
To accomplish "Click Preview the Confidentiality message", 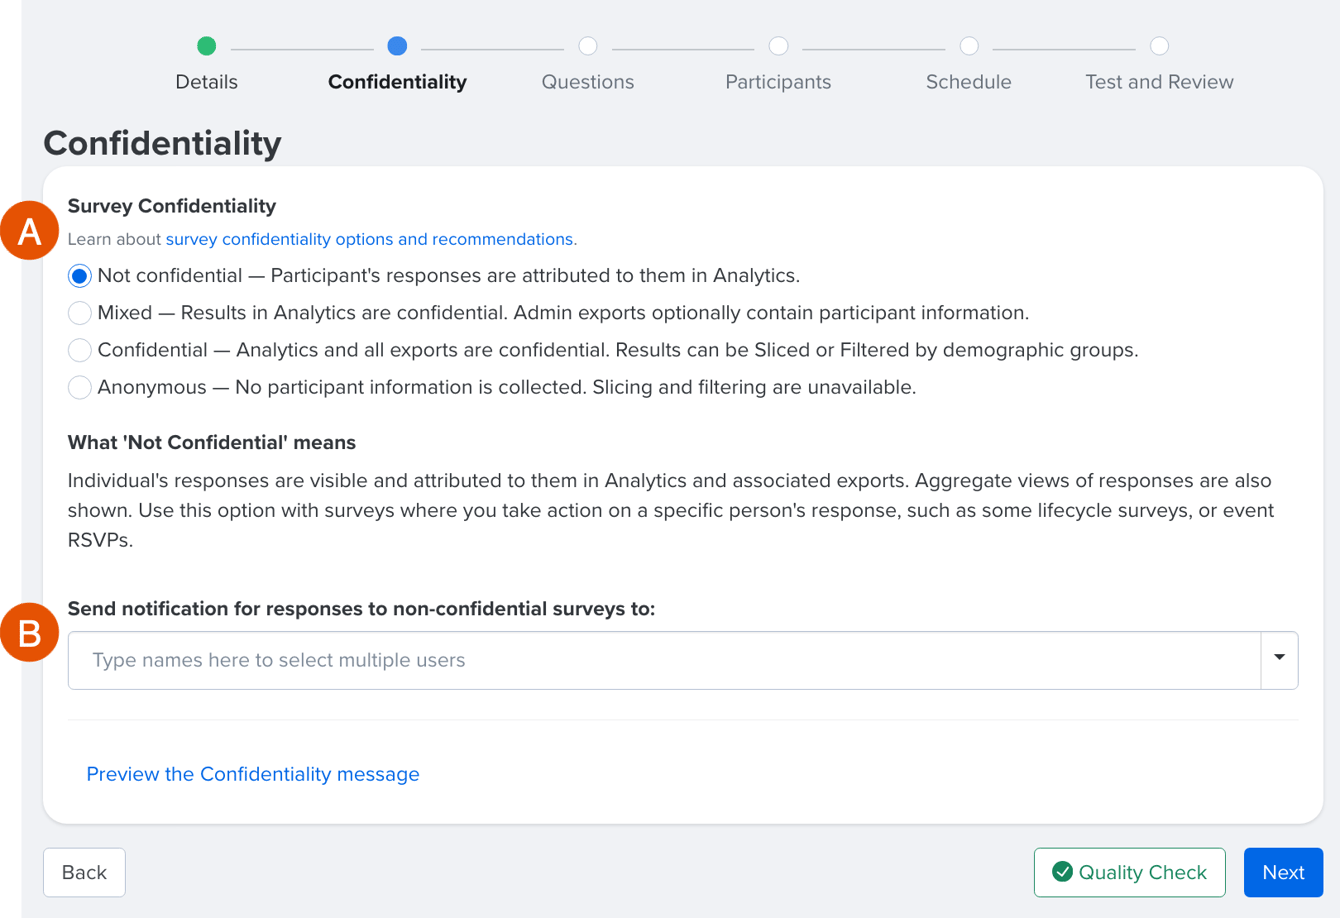I will click(252, 773).
